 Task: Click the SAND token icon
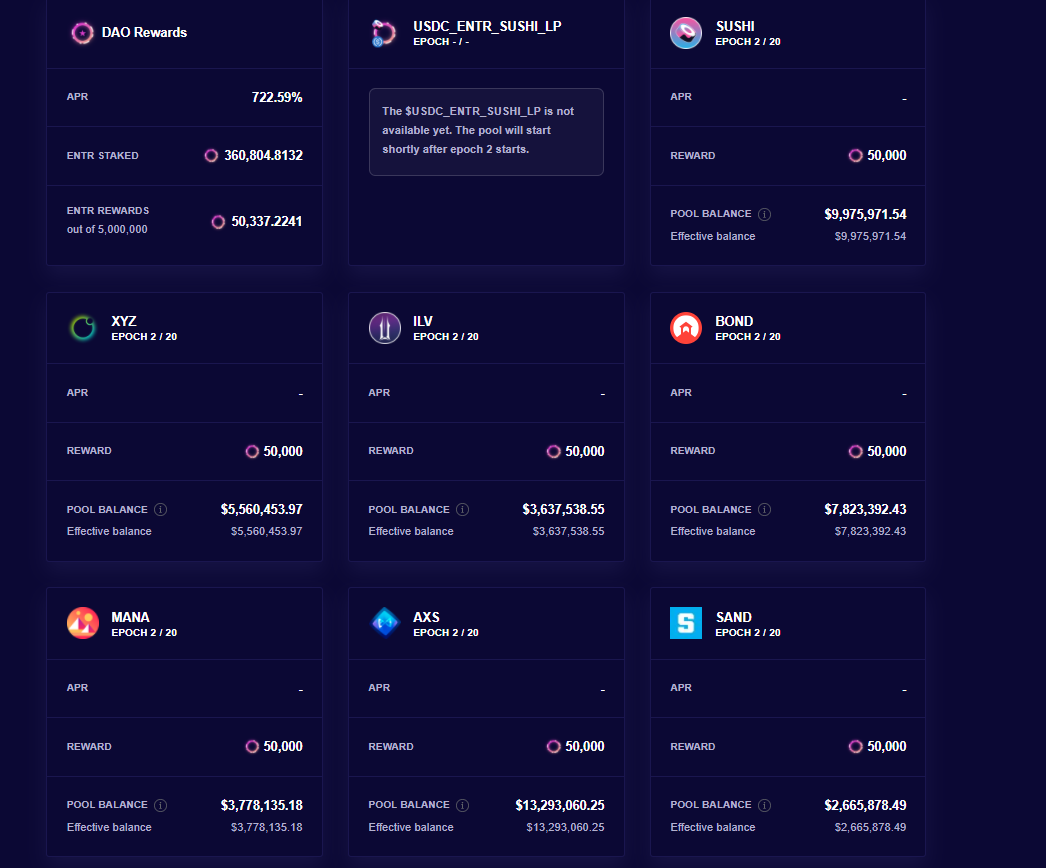pyautogui.click(x=686, y=623)
